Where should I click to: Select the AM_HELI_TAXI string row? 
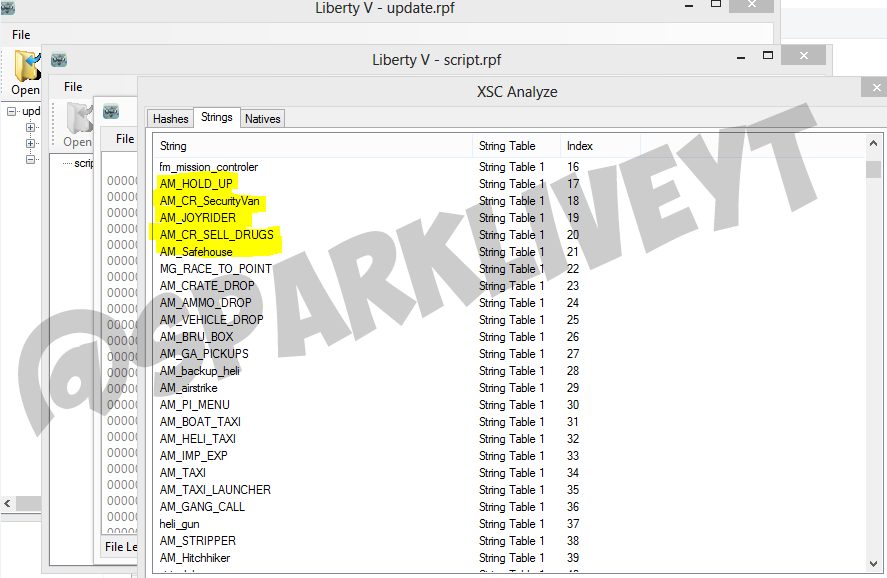(509, 438)
